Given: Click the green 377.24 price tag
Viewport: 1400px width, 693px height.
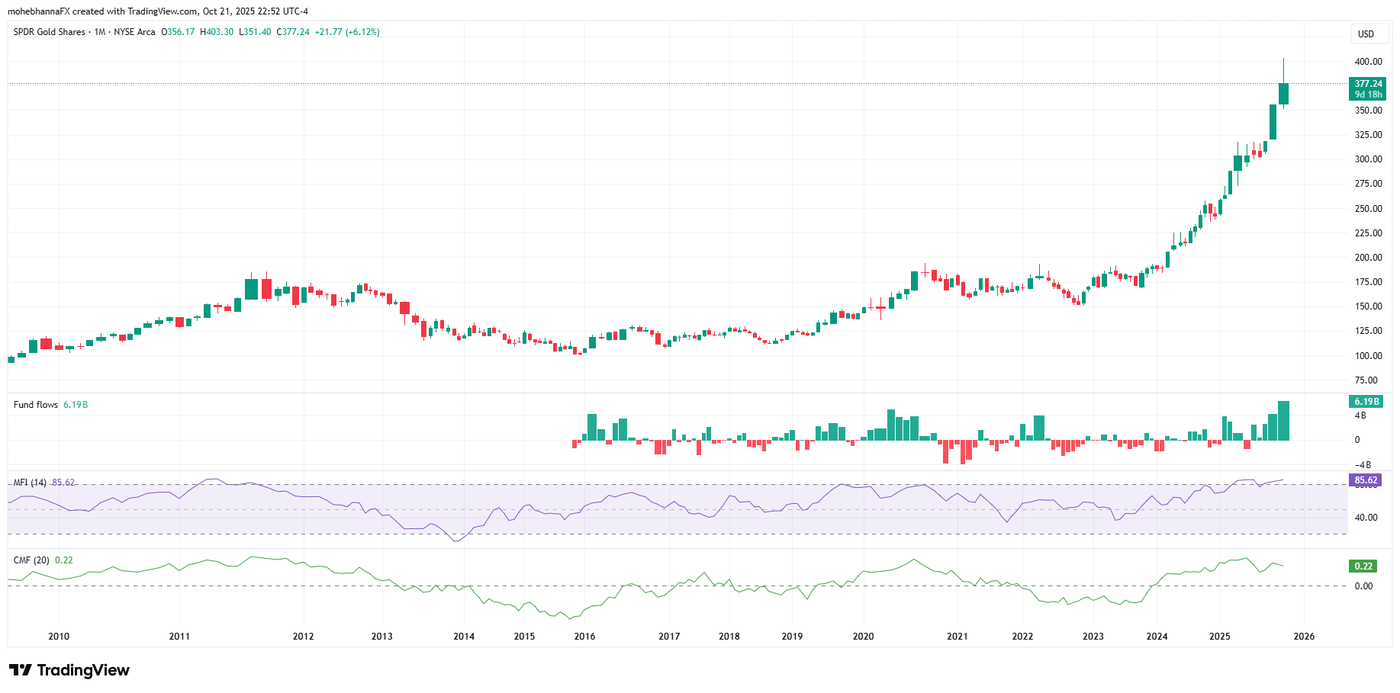Looking at the screenshot, I should tap(1367, 84).
